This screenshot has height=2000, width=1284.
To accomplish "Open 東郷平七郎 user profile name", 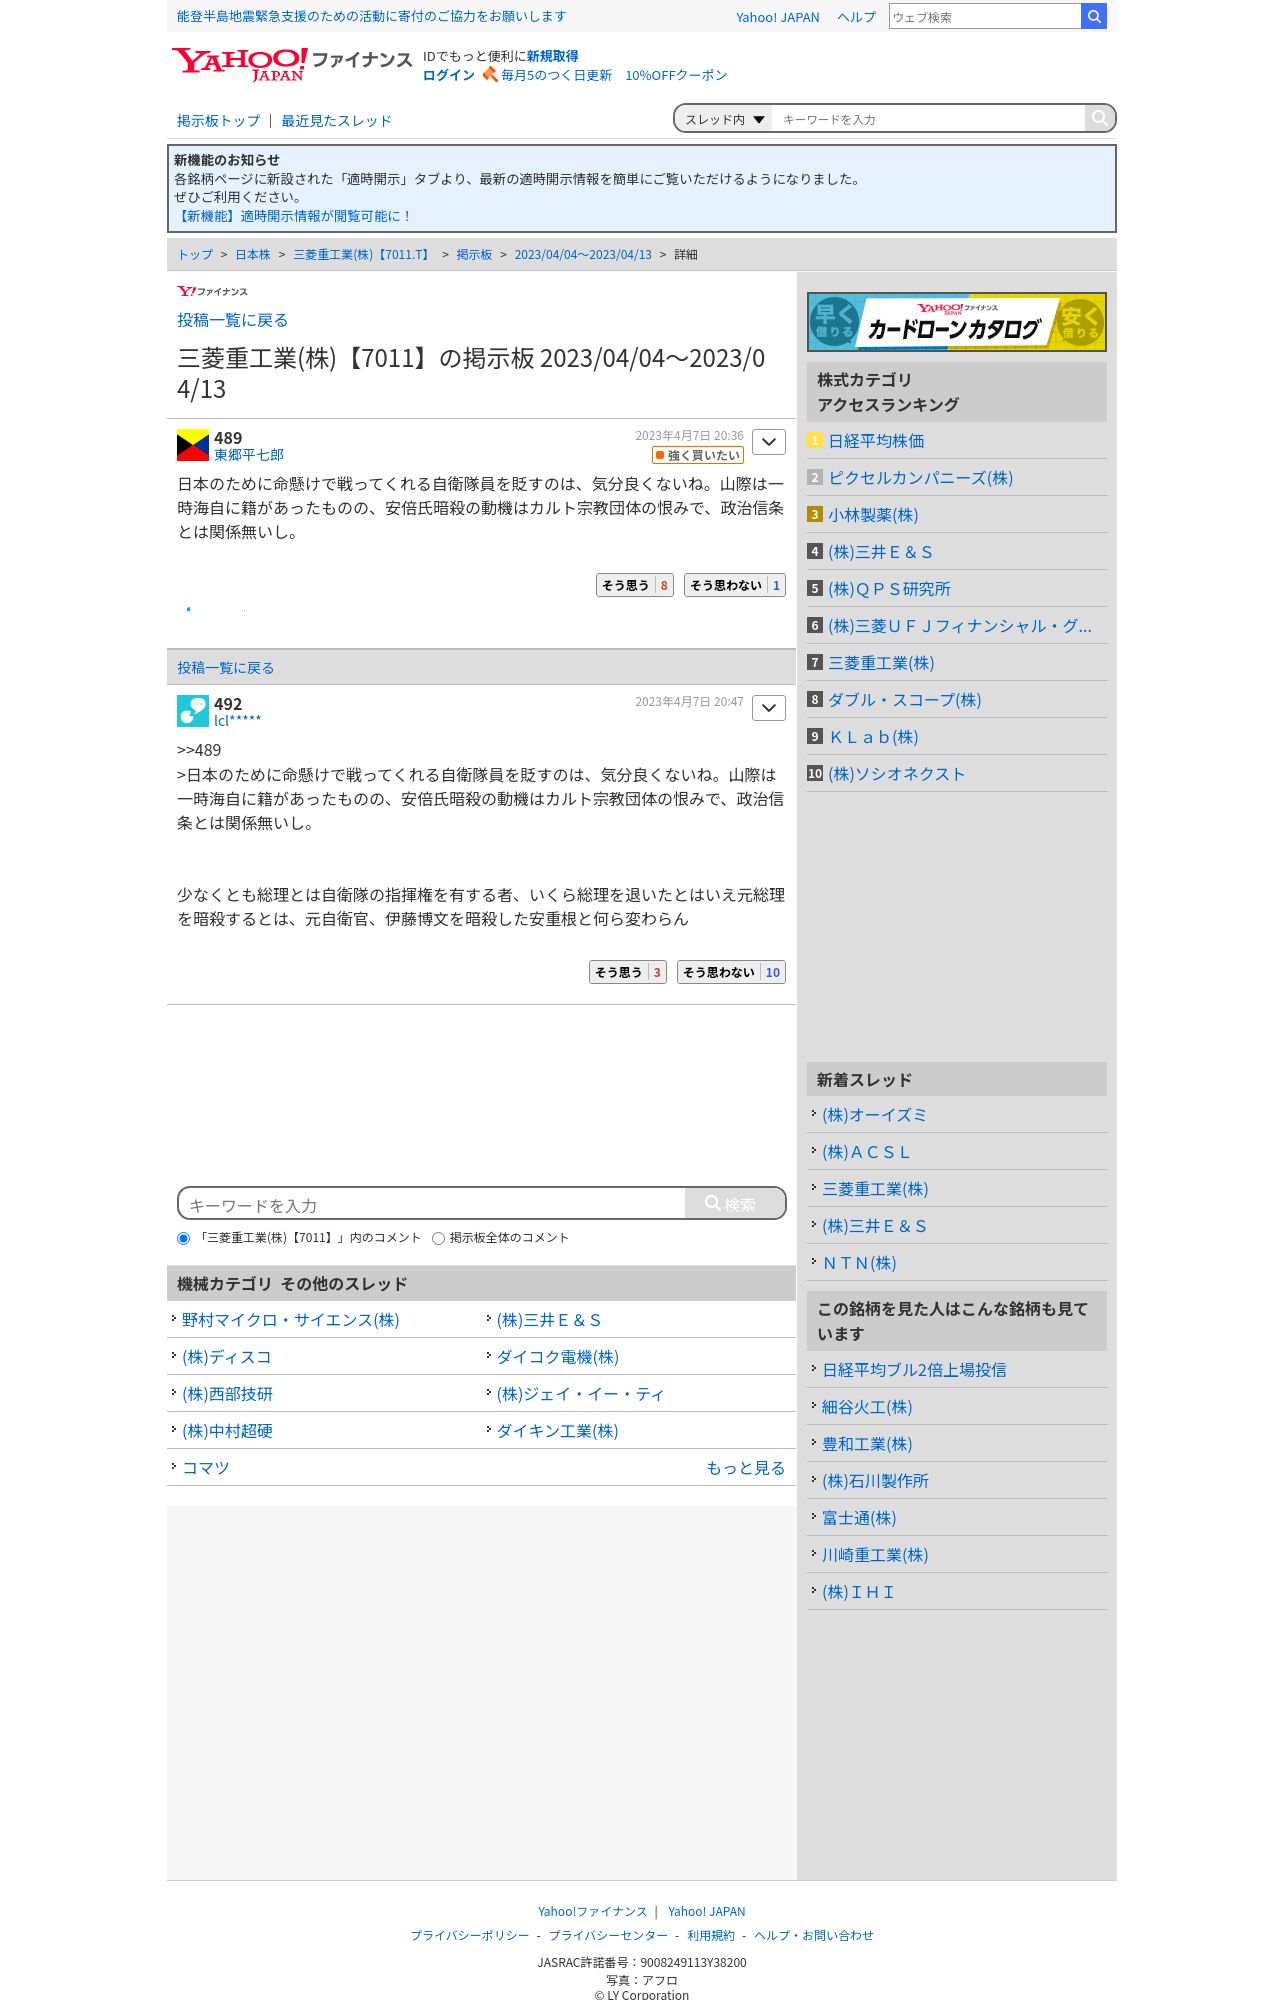I will [249, 455].
